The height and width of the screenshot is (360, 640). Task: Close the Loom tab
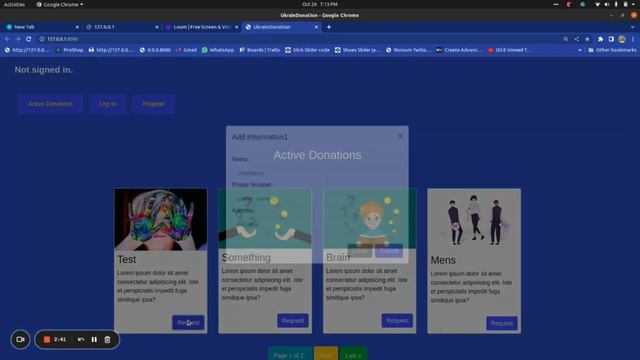tap(236, 27)
